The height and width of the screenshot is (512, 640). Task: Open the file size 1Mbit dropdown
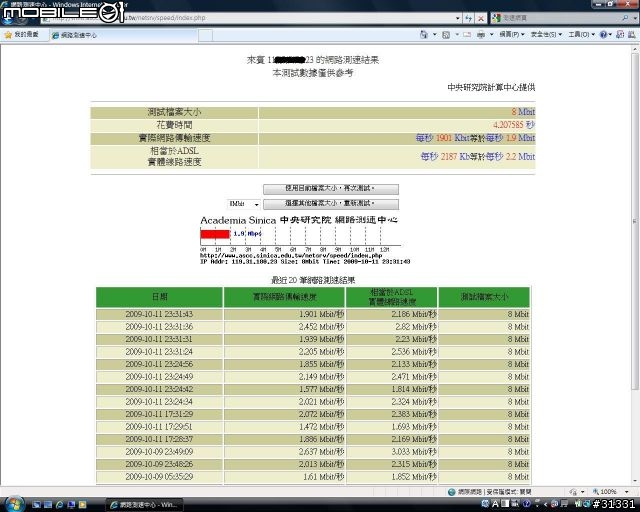[244, 204]
